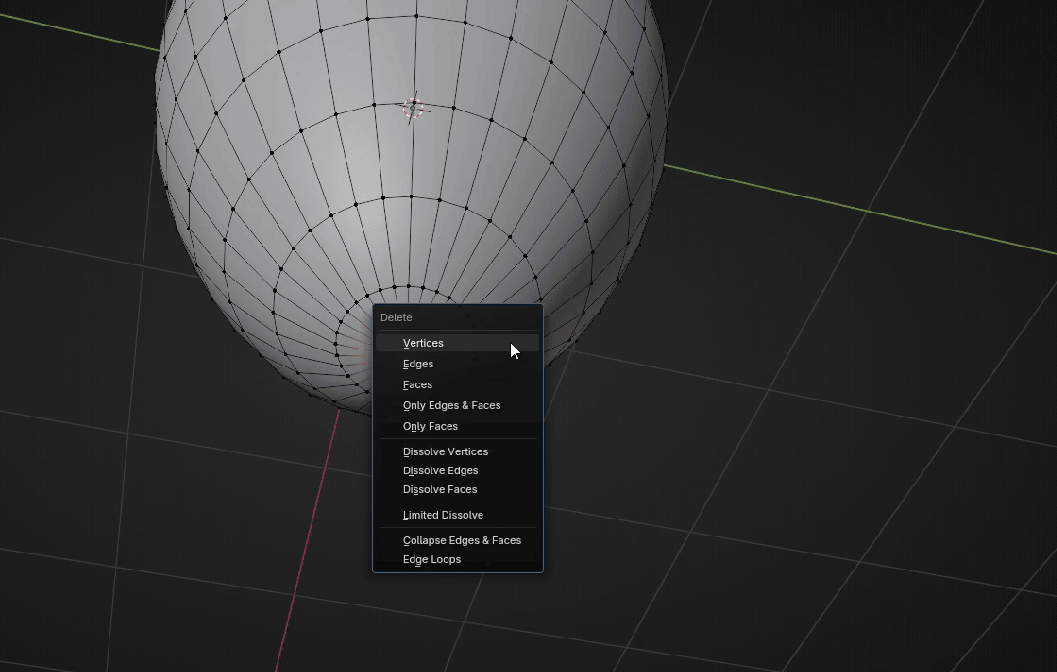Choose Dissolve Edges from the menu
Image resolution: width=1057 pixels, height=672 pixels.
coord(440,471)
